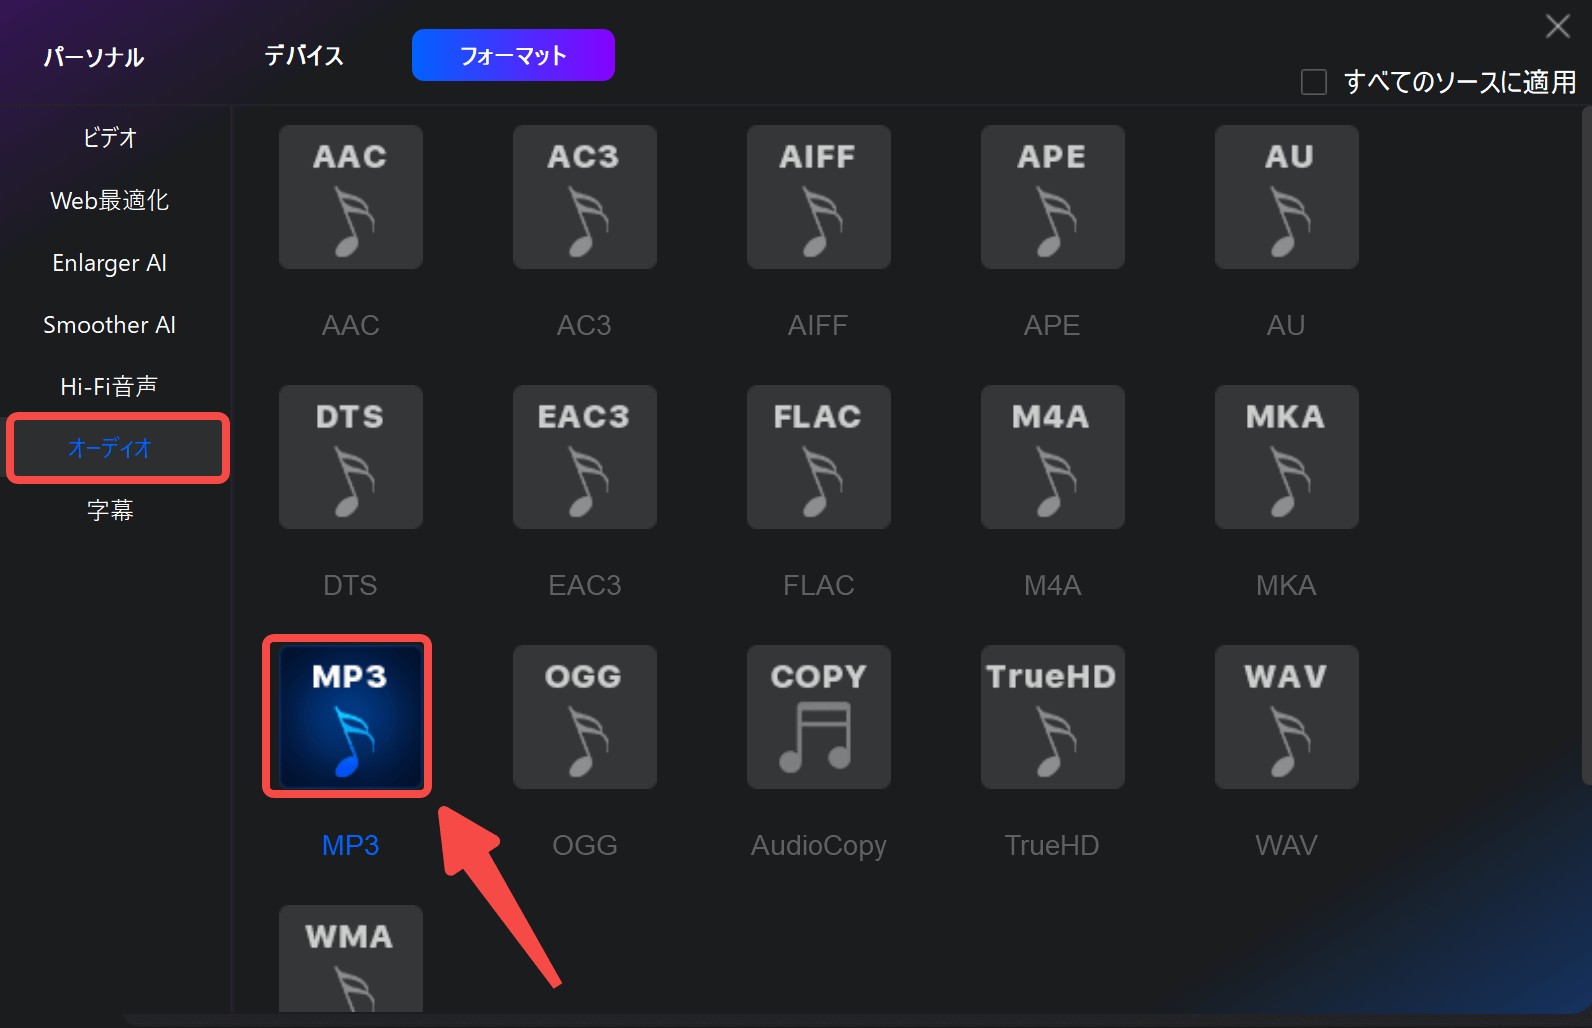1592x1028 pixels.
Task: Click the EAC3 text label below icon
Action: click(x=584, y=585)
